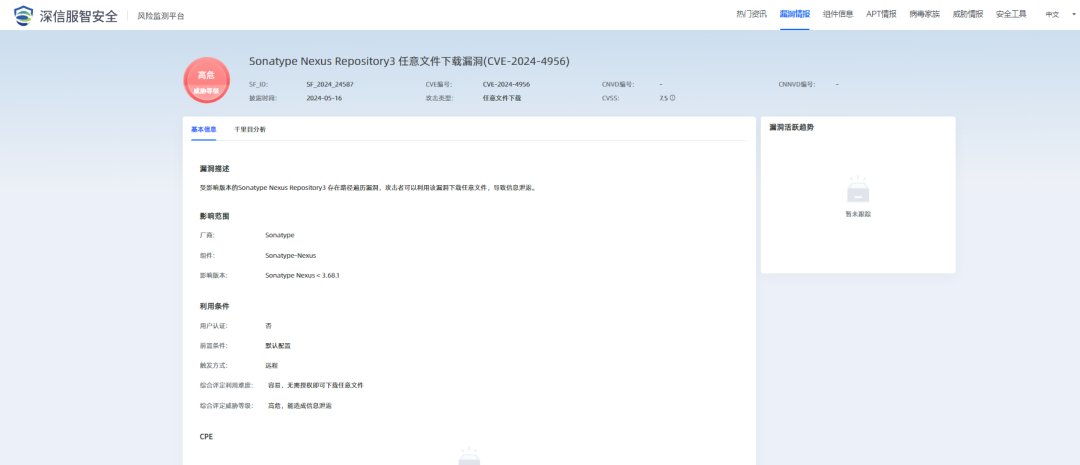
Task: Open 威胁情报 in the top navigation
Action: 968,14
